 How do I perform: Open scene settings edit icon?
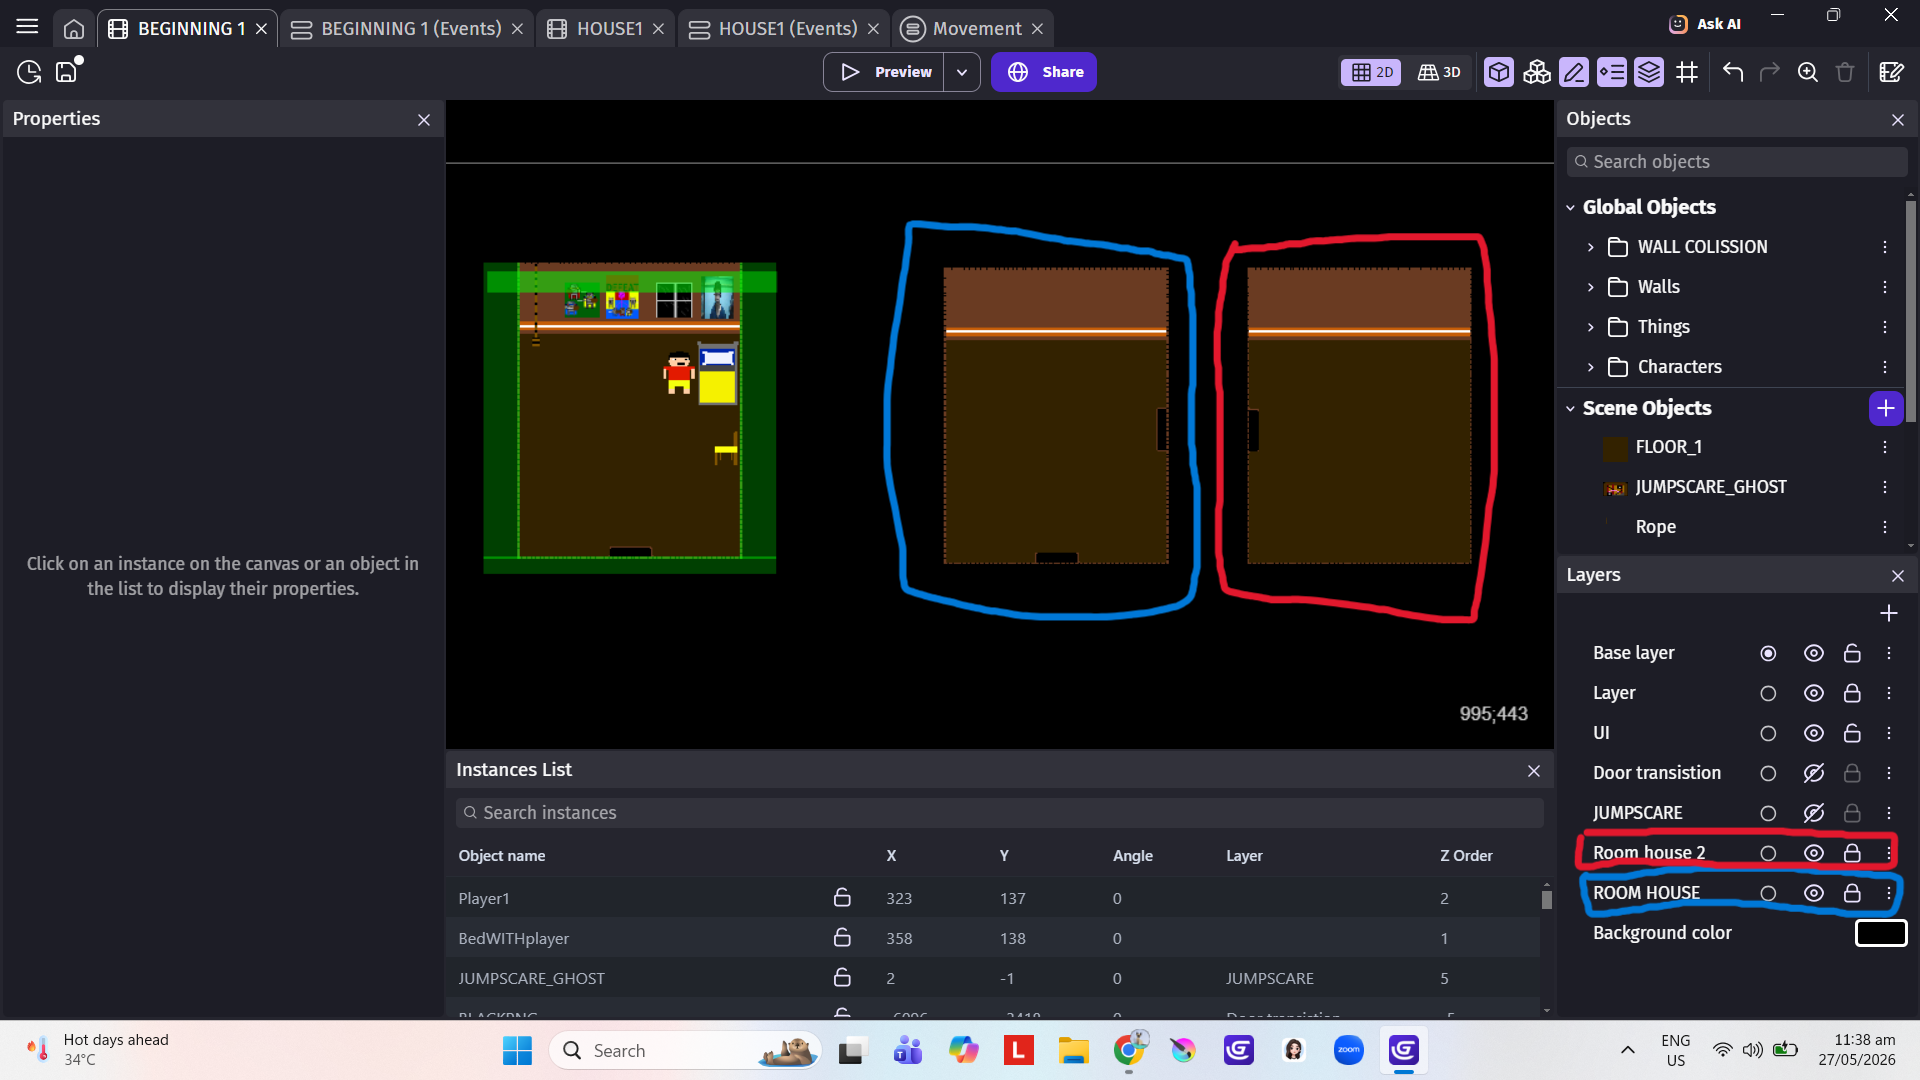[1891, 72]
